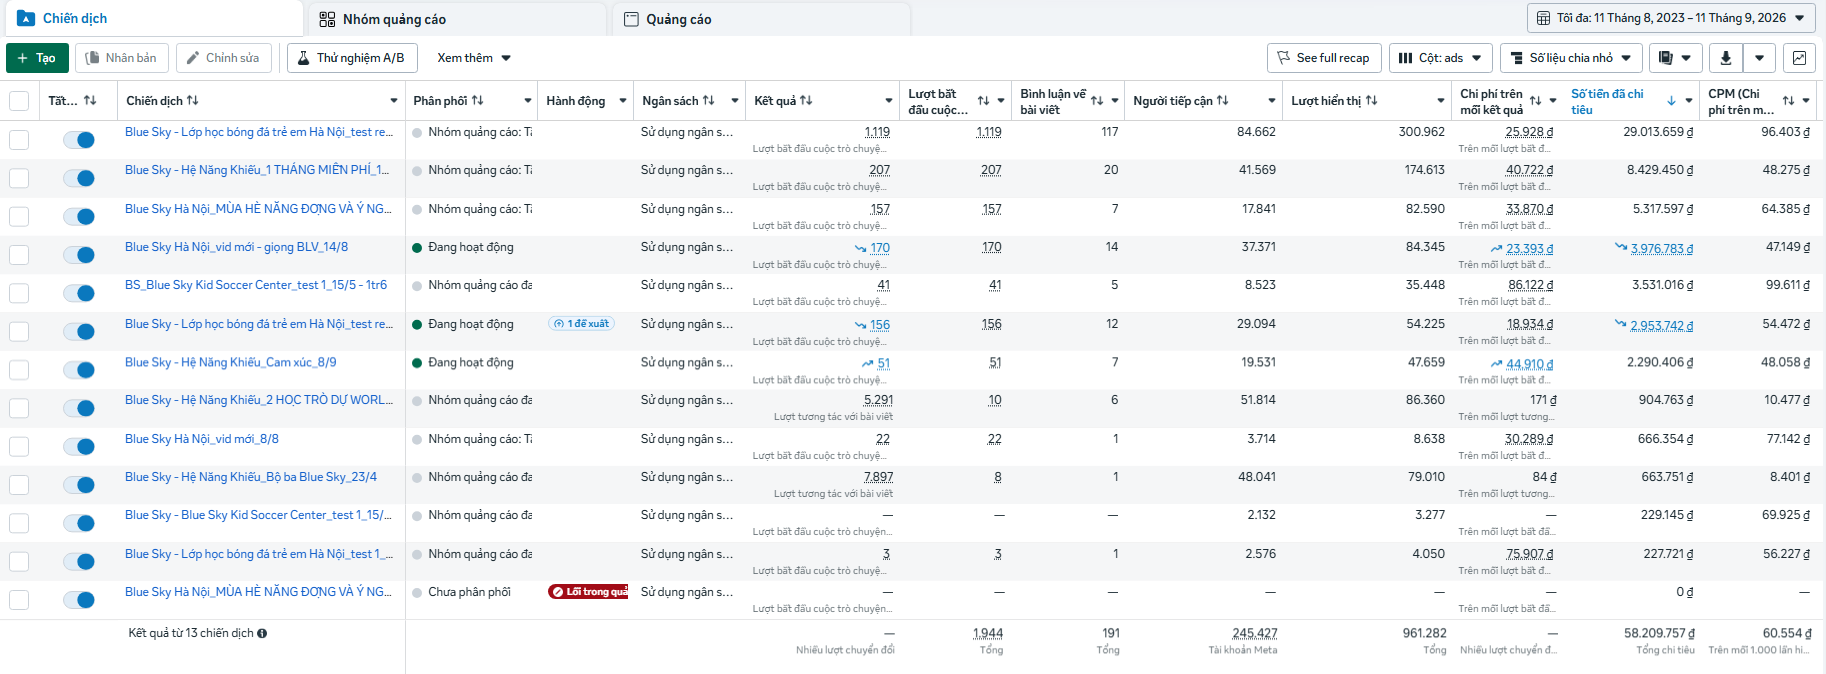
Task: Click the export download icon button
Action: click(1725, 58)
